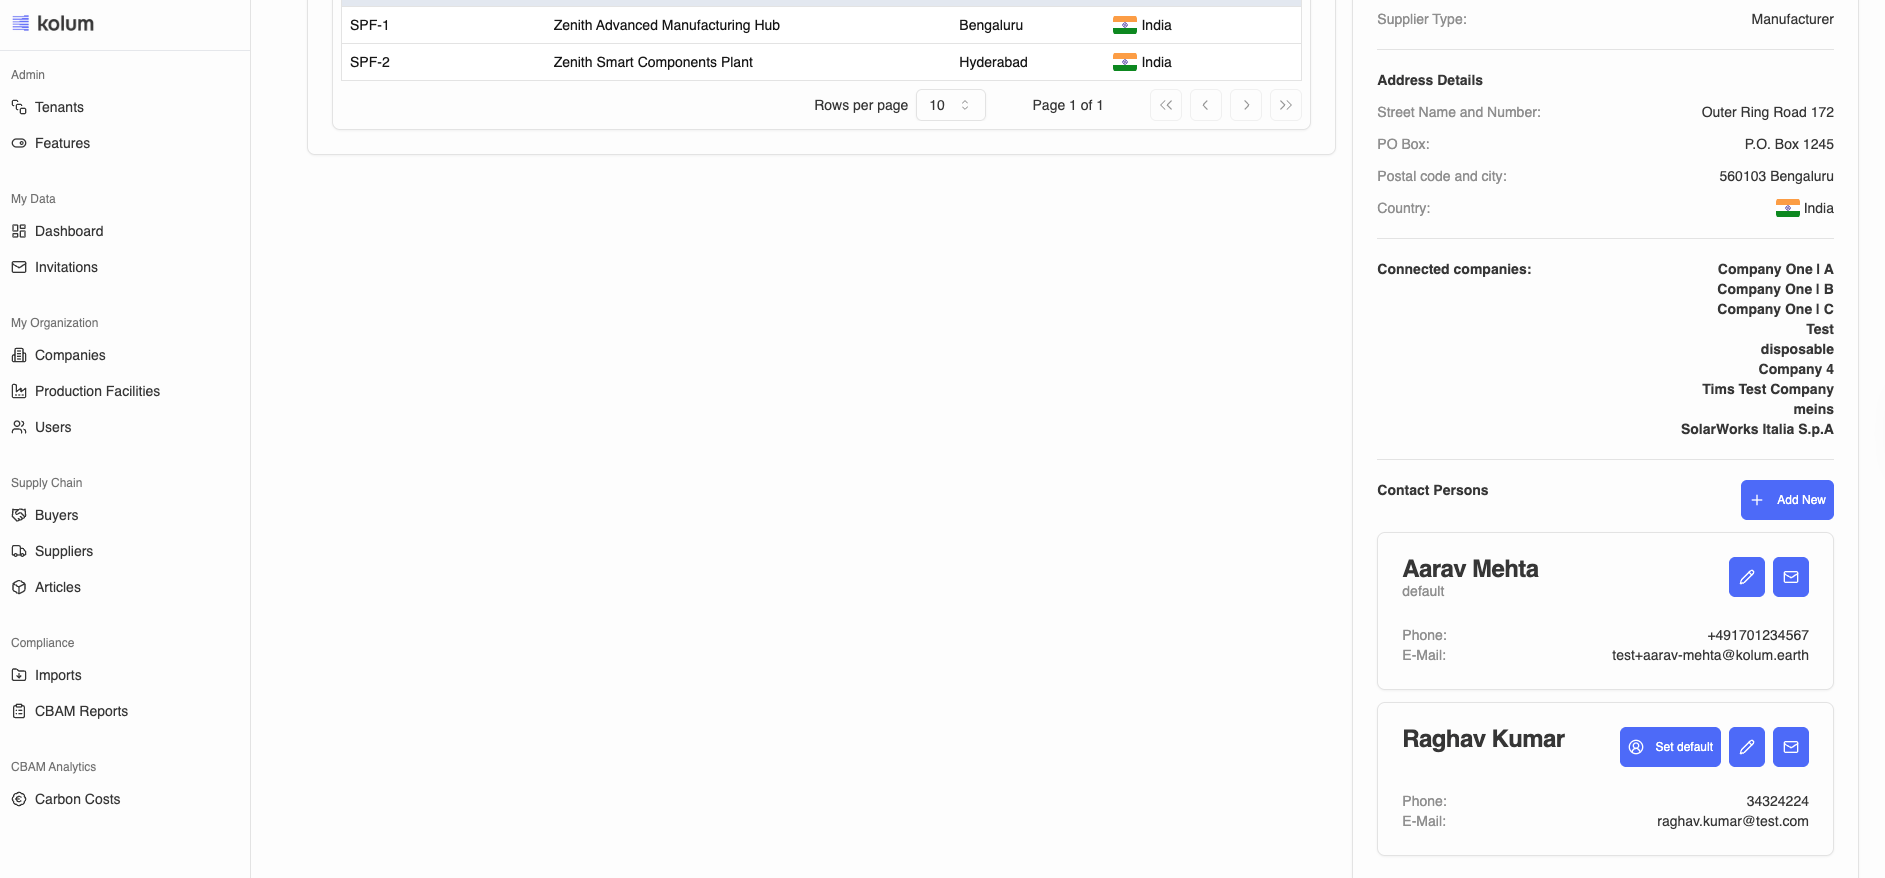Click the envelope mail icon for Raghav Kumar
The image size is (1885, 878).
(1790, 747)
